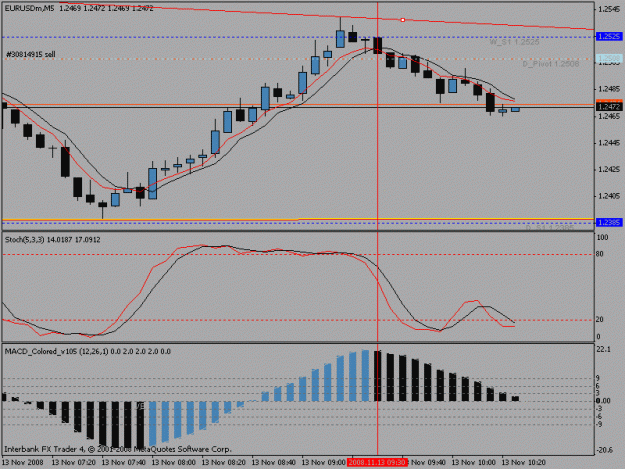The height and width of the screenshot is (469, 625).
Task: Click the 13 Nov 08:20 time label
Action: tap(224, 463)
